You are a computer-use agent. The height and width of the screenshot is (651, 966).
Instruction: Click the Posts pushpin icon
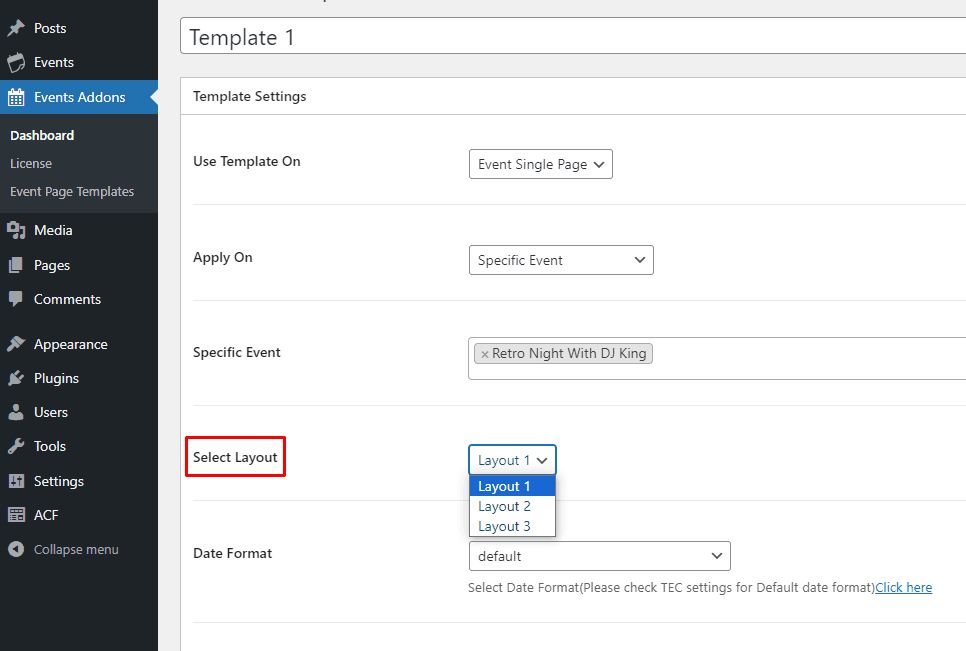16,28
